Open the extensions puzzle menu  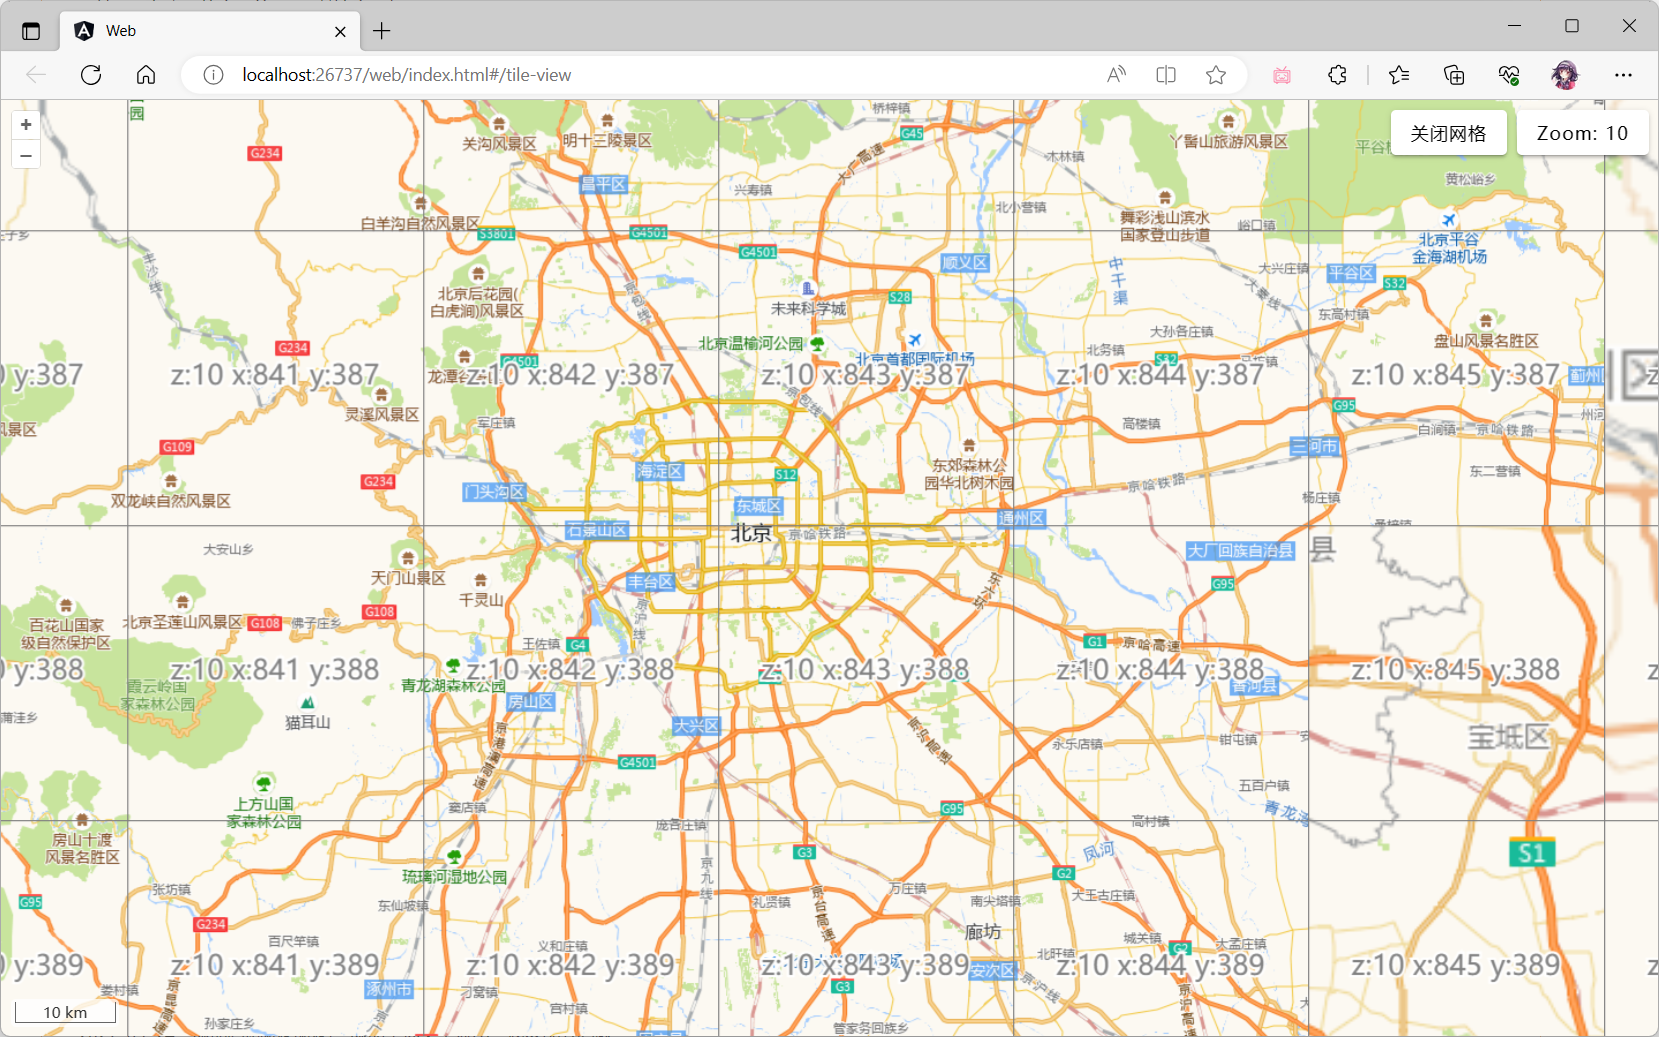pyautogui.click(x=1337, y=75)
